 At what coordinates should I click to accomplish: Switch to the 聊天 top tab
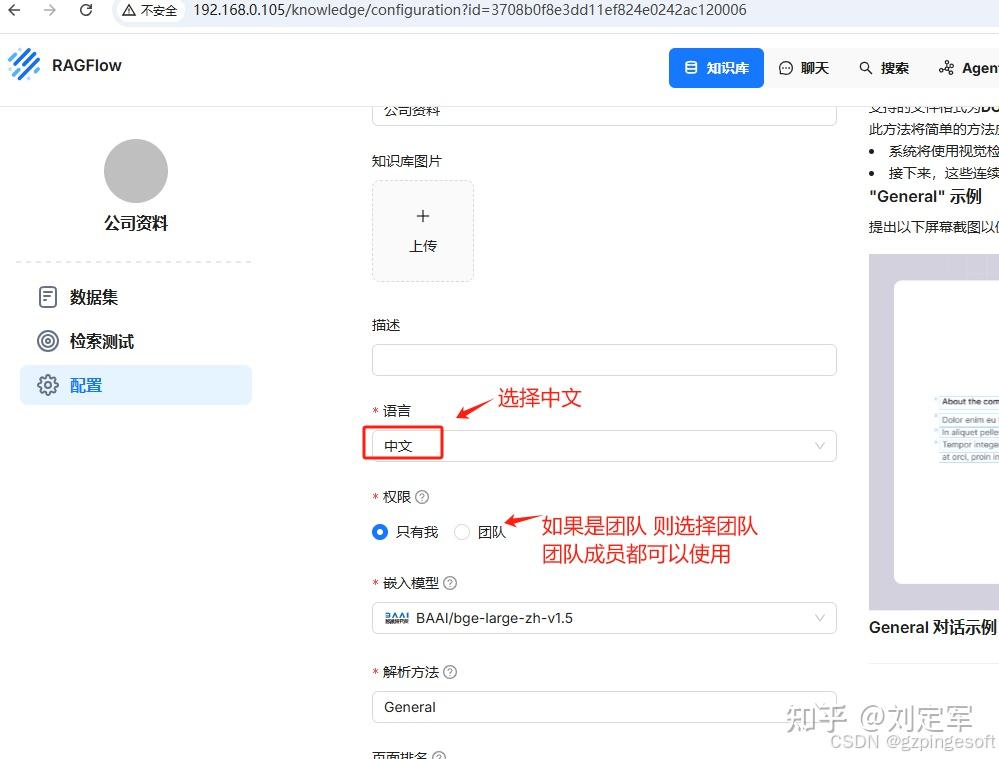(804, 68)
